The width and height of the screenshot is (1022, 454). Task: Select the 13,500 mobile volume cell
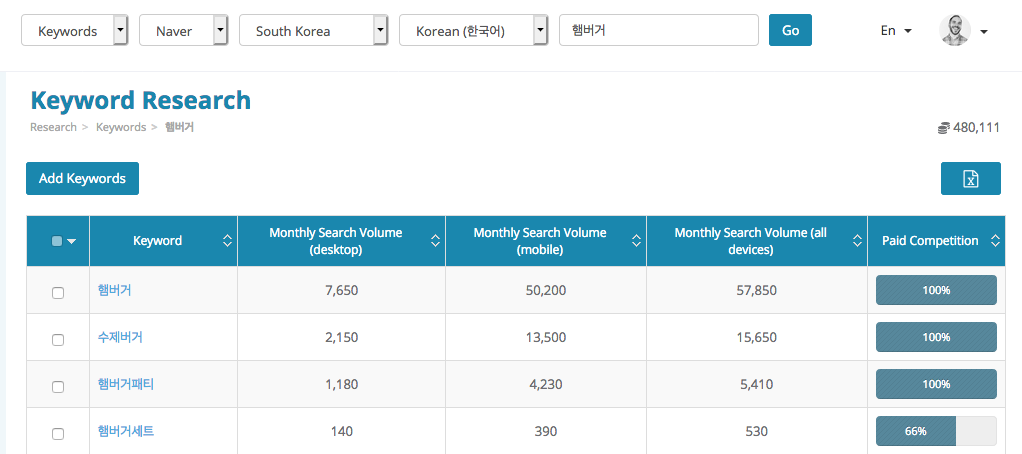click(546, 337)
